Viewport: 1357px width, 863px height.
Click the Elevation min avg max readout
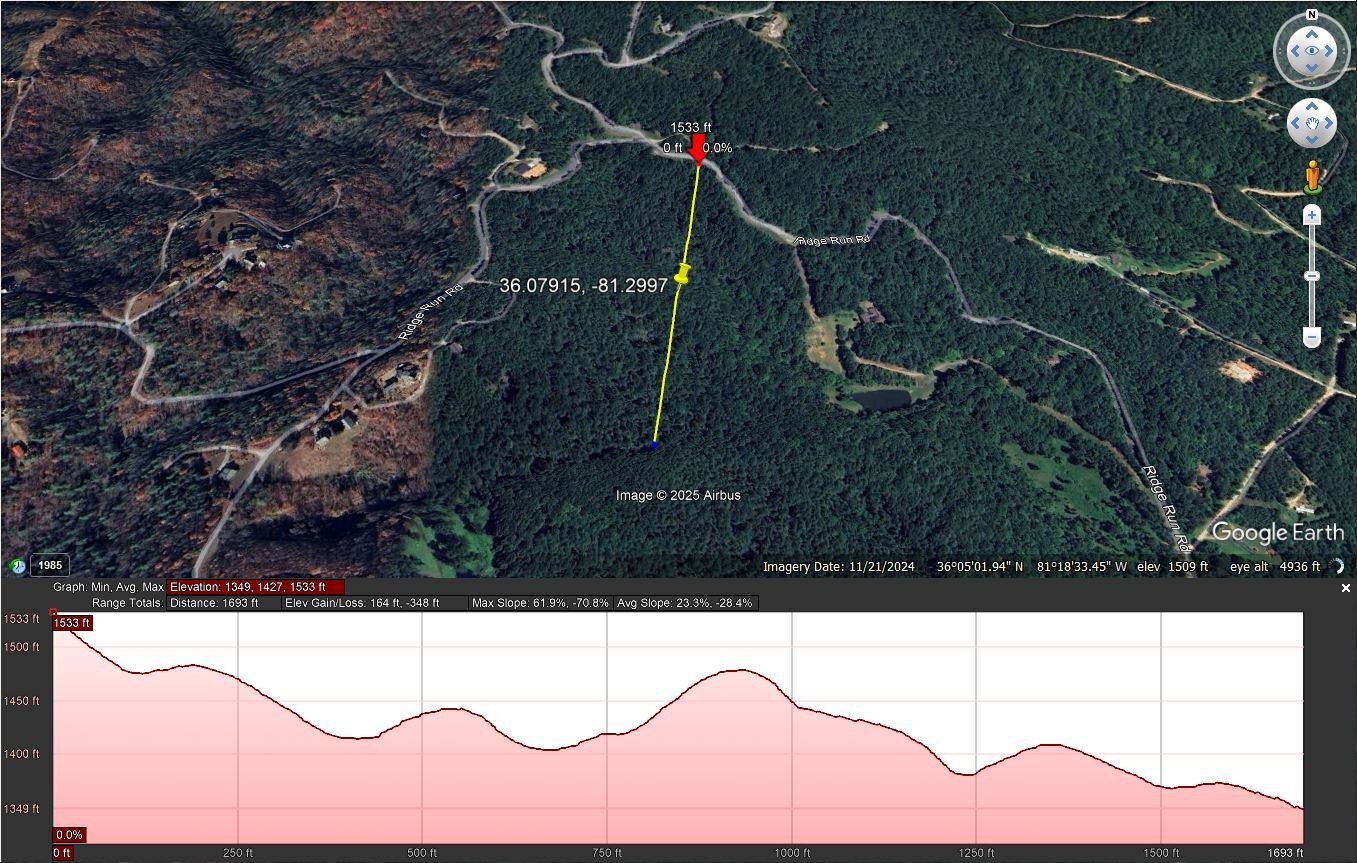255,587
